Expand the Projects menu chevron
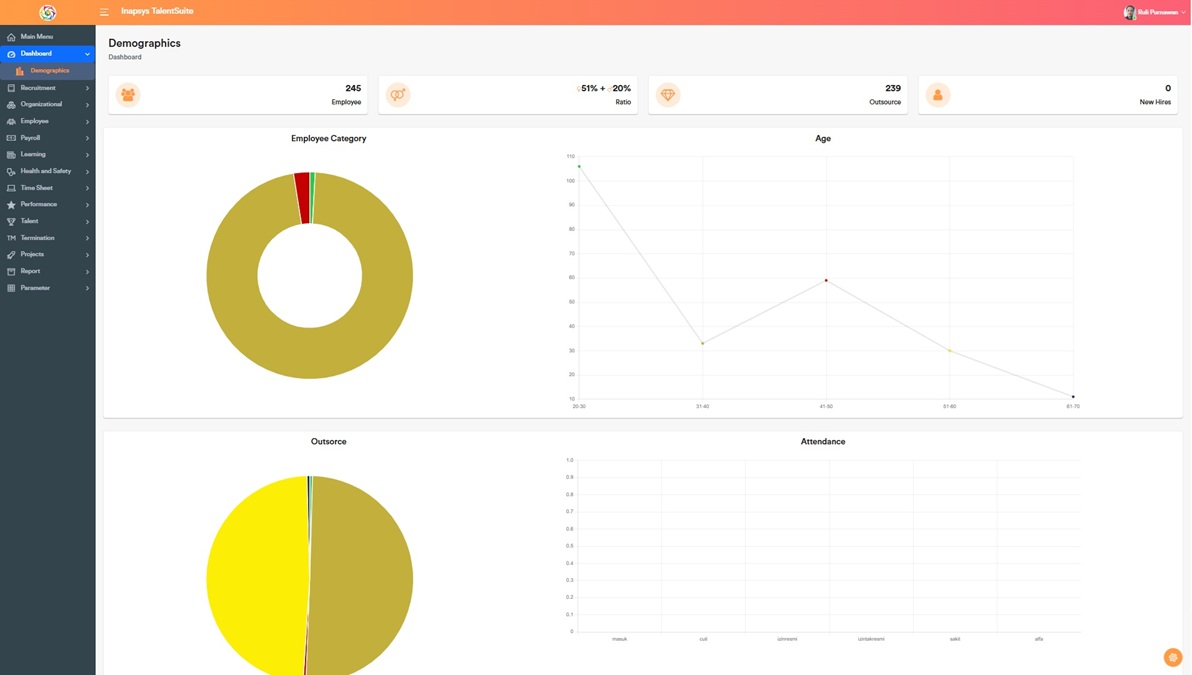 pyautogui.click(x=87, y=255)
